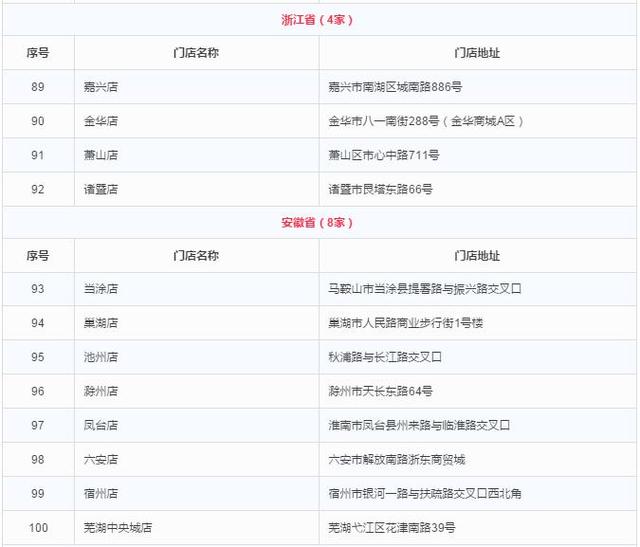The width and height of the screenshot is (640, 547).
Task: Click serial number 100
Action: (38, 528)
